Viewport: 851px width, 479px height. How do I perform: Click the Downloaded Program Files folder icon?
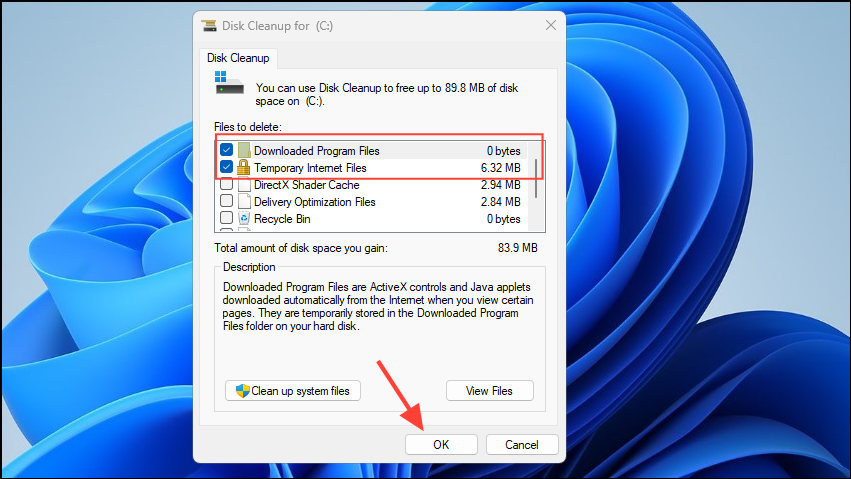coord(244,150)
